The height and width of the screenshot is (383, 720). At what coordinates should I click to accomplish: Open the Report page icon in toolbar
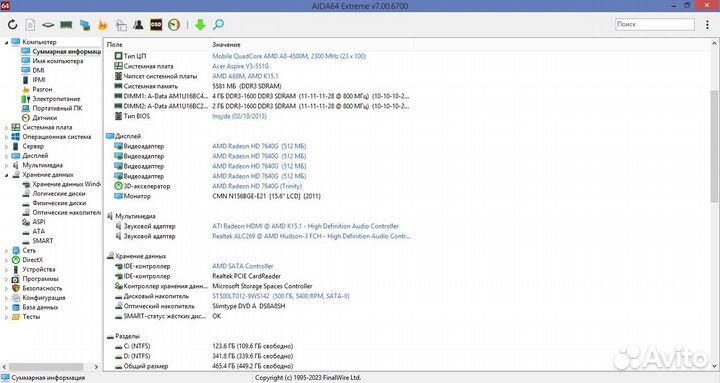coord(30,25)
